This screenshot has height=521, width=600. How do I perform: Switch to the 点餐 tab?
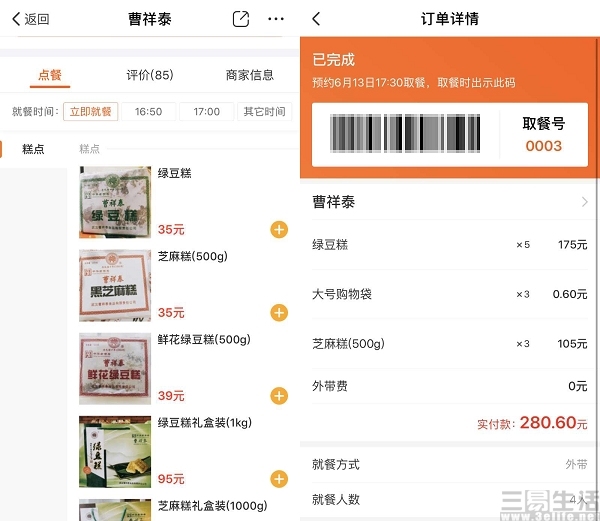tap(50, 75)
